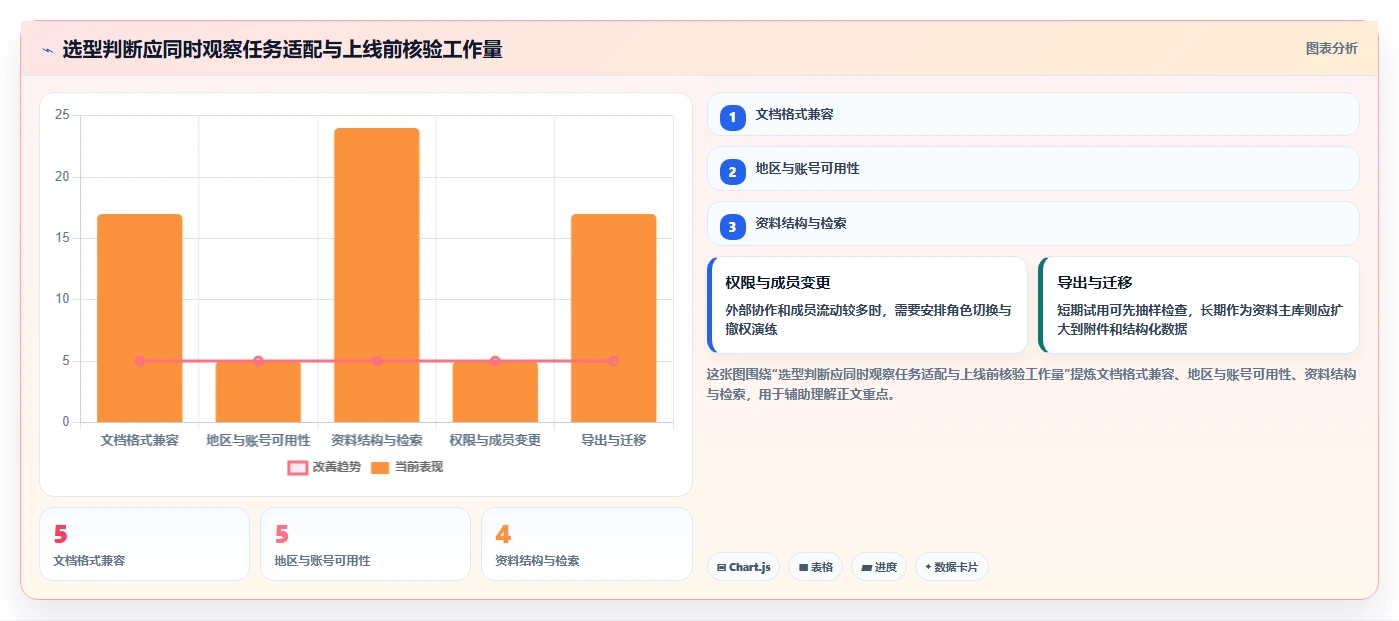Select the 权限与成员变更 orange bar

pos(495,391)
